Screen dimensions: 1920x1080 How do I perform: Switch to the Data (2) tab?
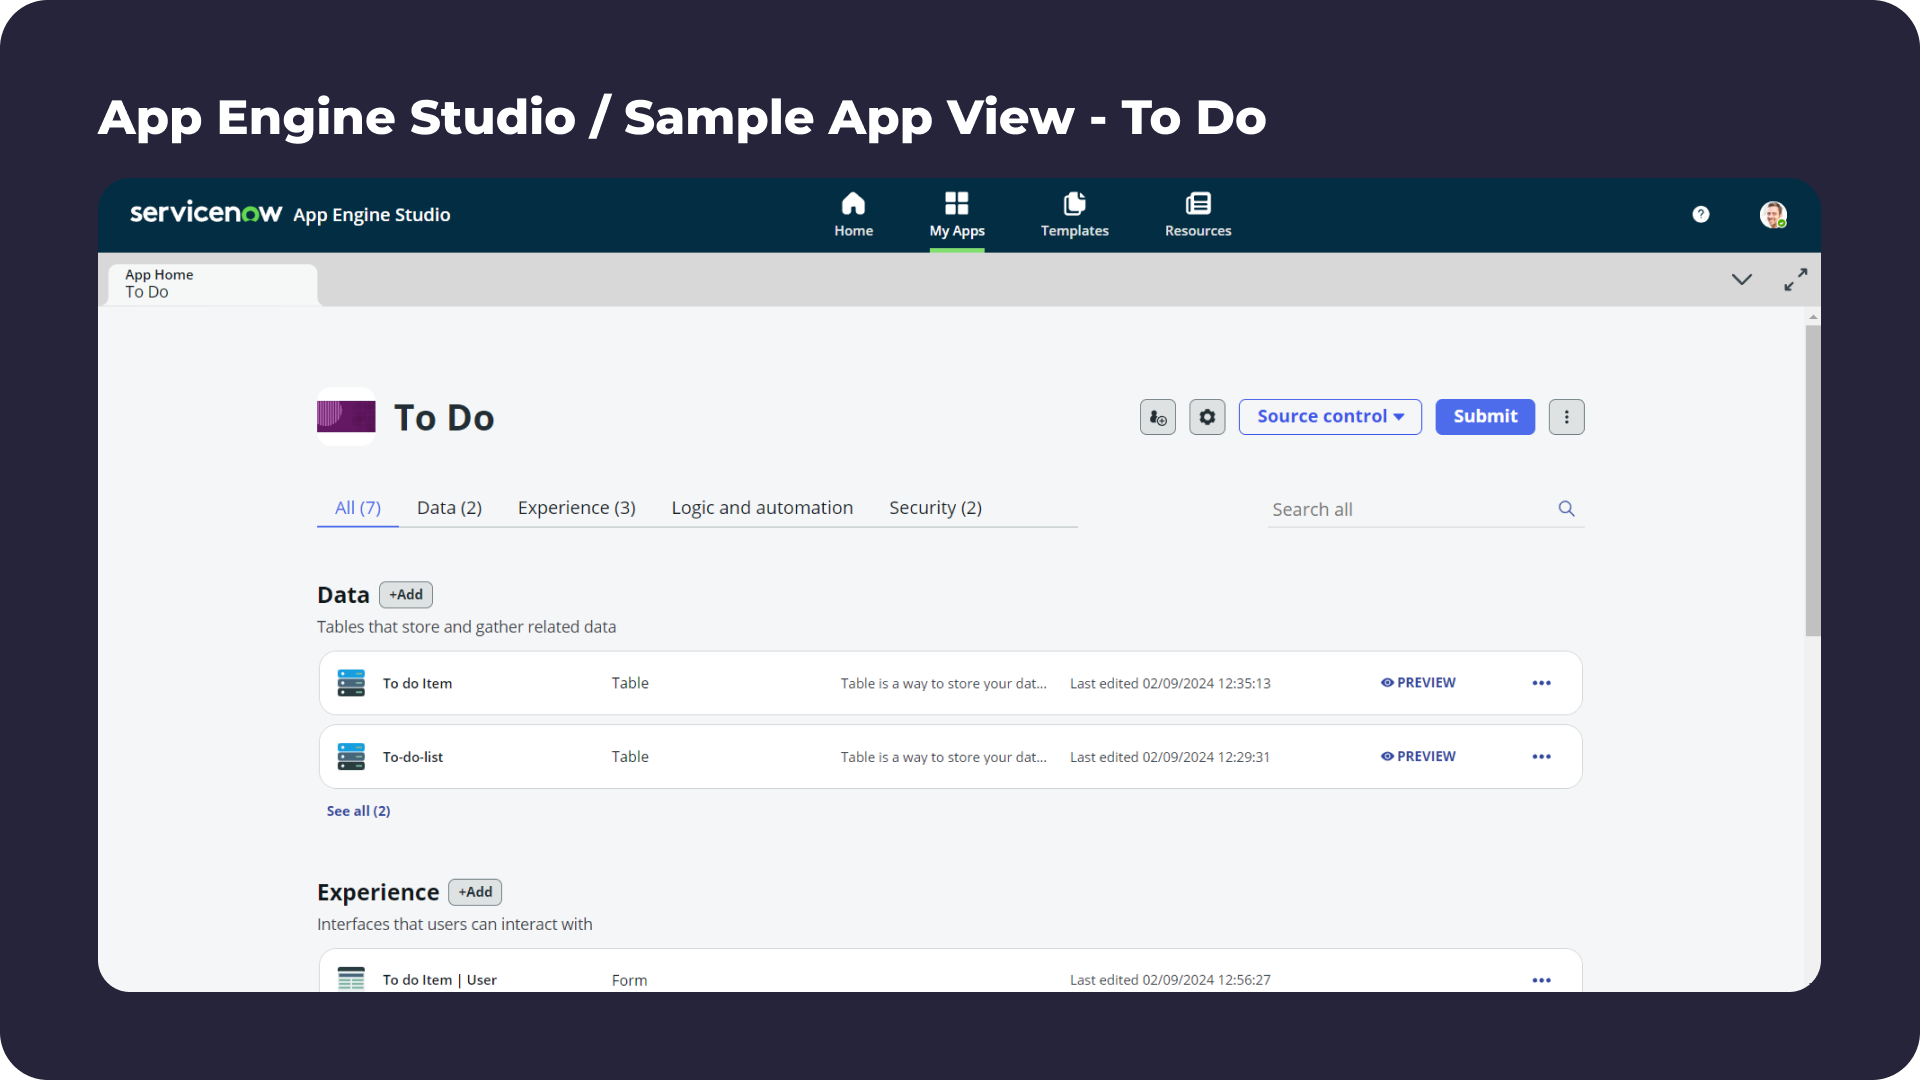coord(449,508)
